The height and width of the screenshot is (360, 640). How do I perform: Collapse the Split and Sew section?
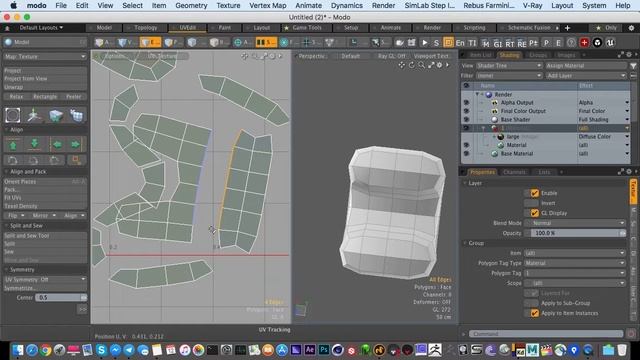7,226
